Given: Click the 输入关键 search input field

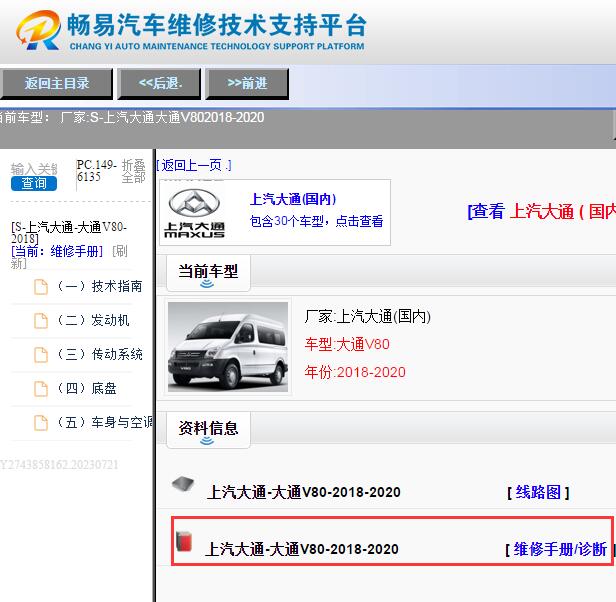Looking at the screenshot, I should (34, 169).
